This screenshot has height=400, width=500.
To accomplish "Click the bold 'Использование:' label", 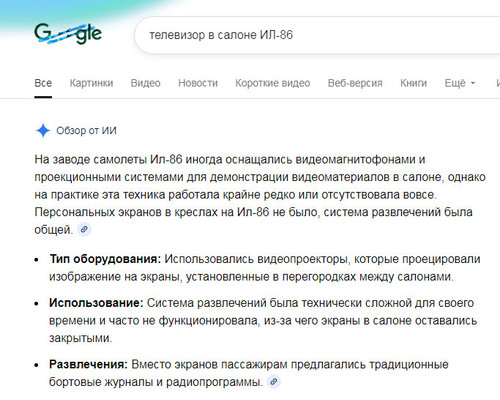I will [x=96, y=303].
